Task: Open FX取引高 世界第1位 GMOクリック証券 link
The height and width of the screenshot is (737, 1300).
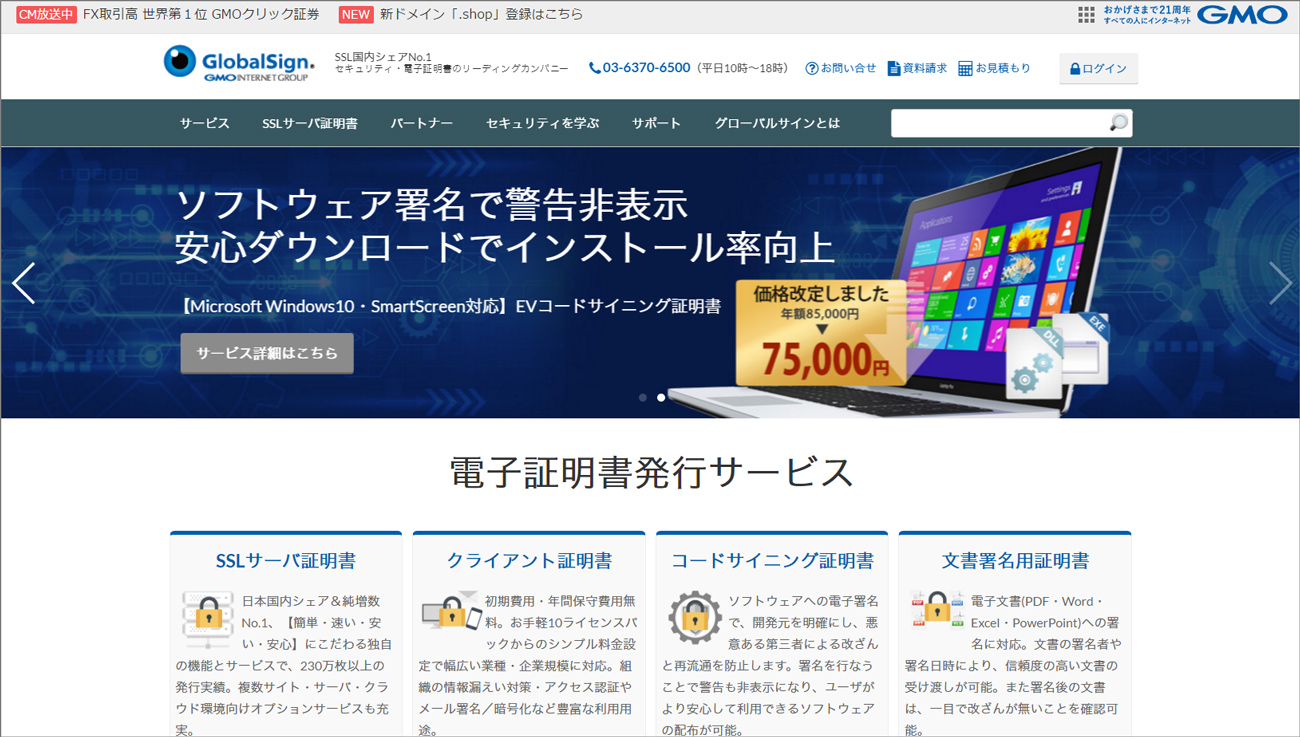Action: pyautogui.click(x=201, y=15)
